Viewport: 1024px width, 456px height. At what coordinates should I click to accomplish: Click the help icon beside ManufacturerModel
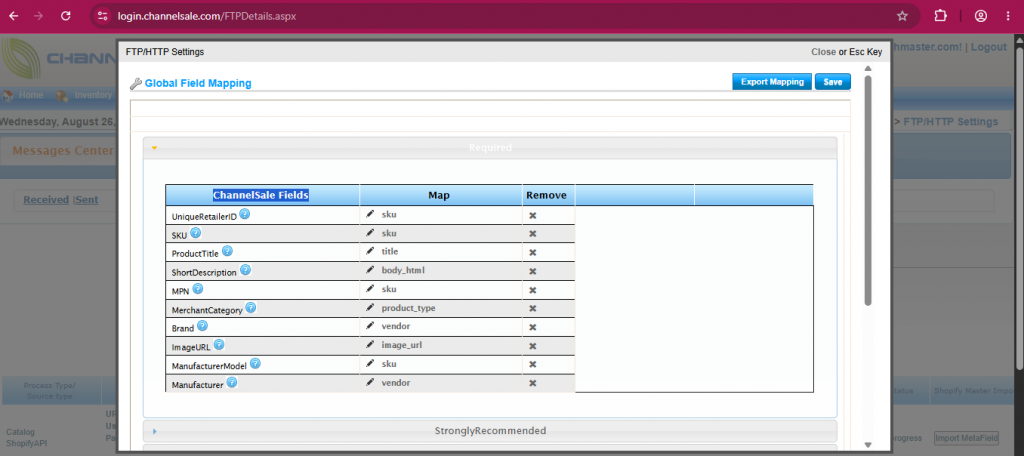pyautogui.click(x=255, y=363)
